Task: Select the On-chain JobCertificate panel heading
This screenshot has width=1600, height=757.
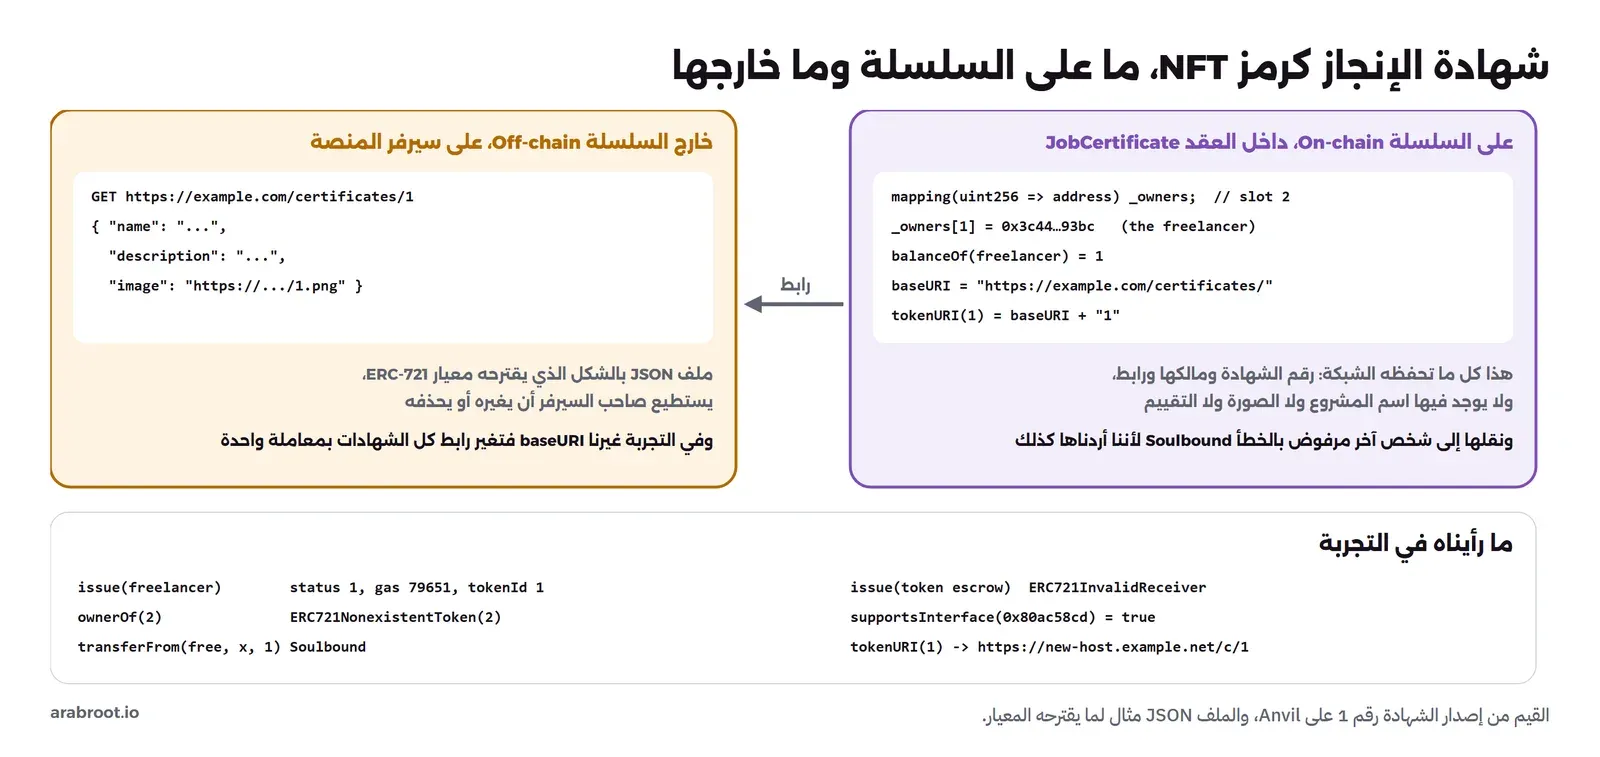Action: tap(1279, 142)
